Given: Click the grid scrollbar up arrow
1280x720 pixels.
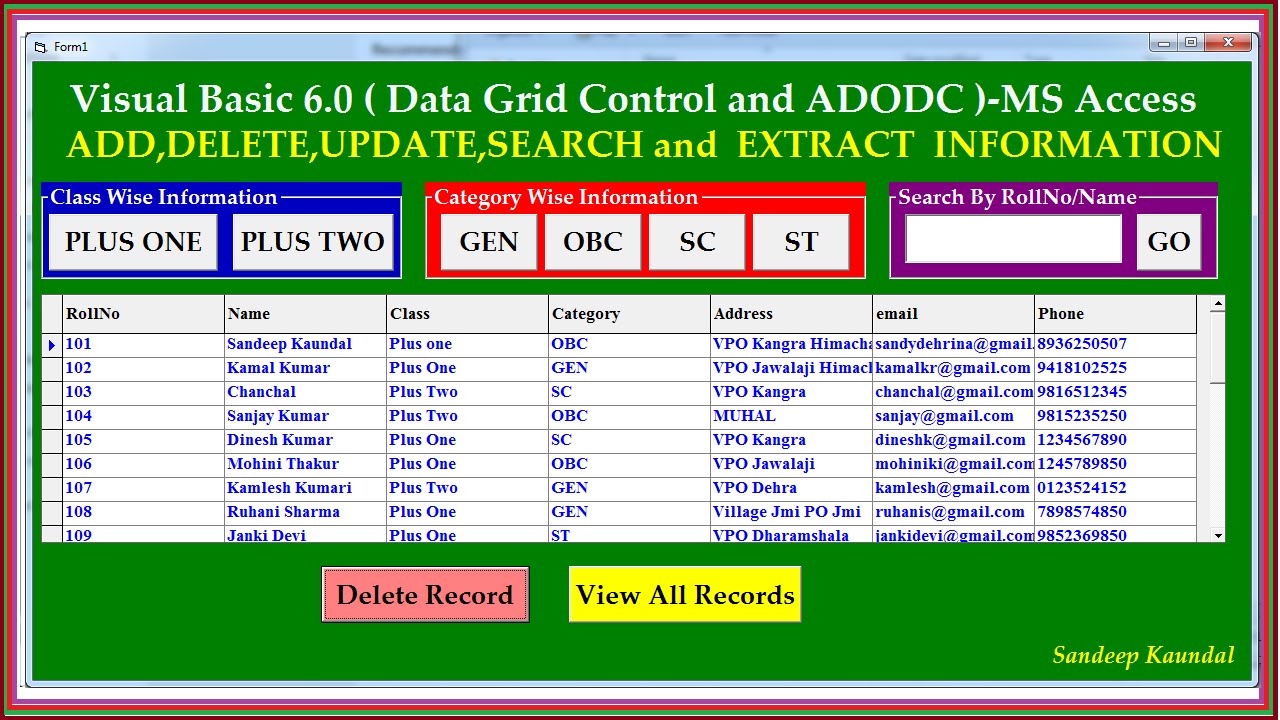Looking at the screenshot, I should (1217, 304).
